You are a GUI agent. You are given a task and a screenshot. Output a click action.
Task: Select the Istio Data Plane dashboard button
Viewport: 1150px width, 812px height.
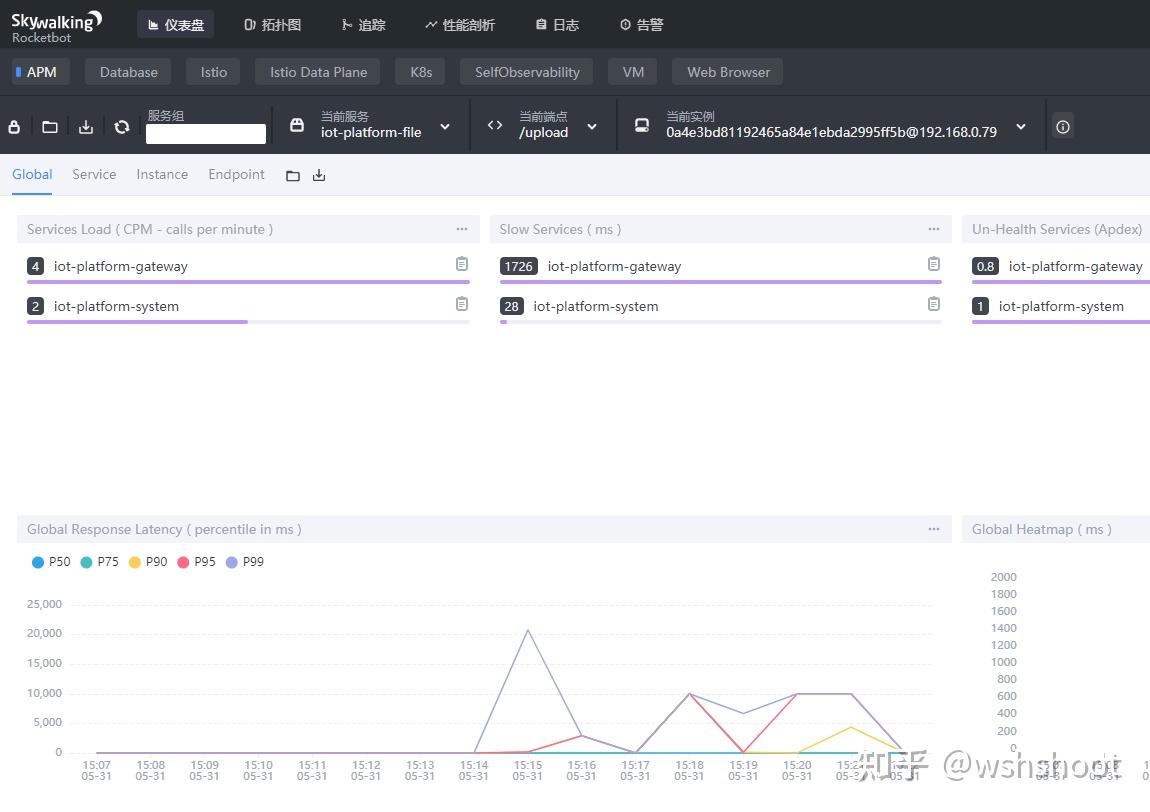(x=318, y=72)
